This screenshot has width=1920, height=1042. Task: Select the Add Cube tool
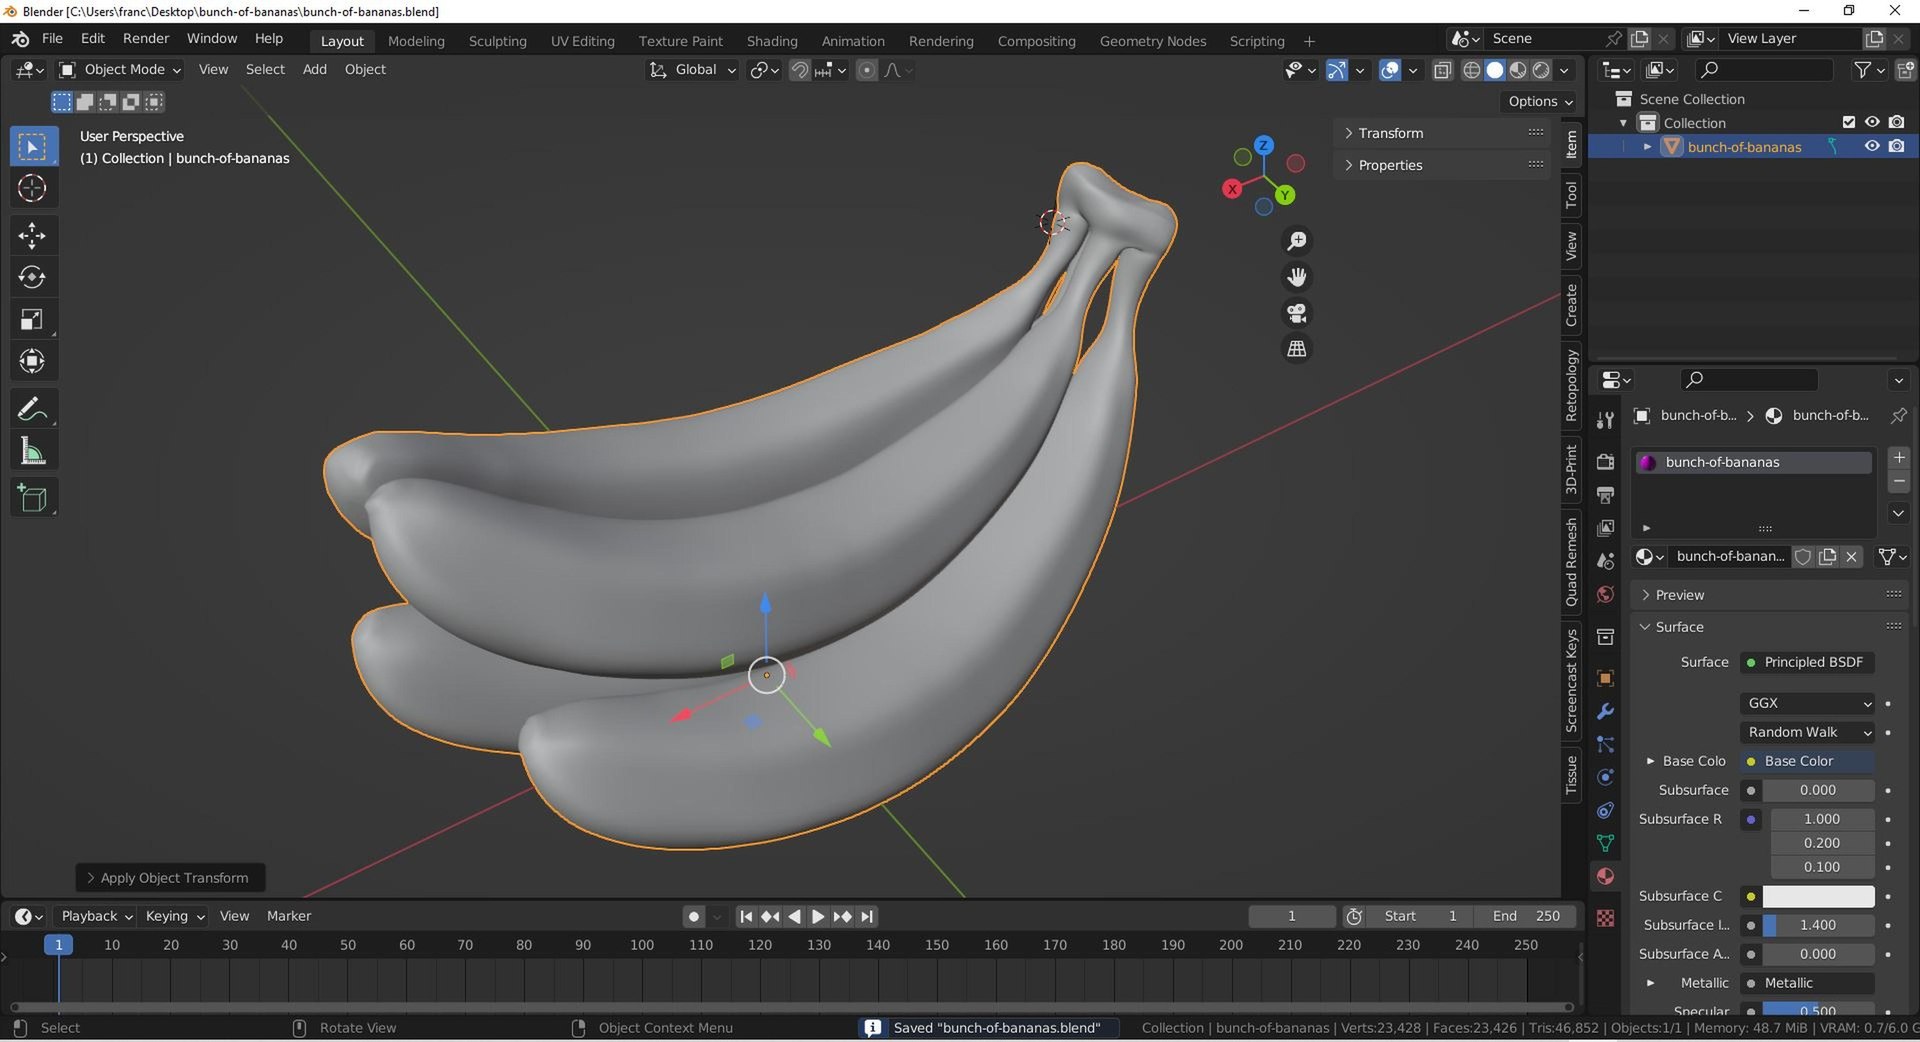pos(33,498)
